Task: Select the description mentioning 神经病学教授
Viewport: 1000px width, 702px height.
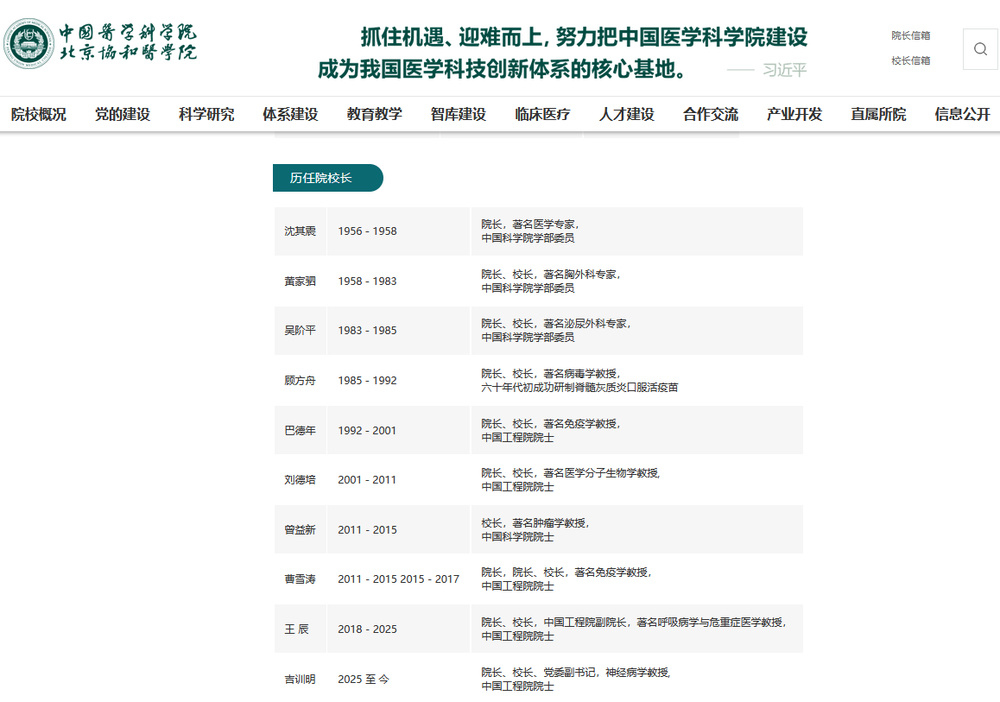Action: [576, 679]
